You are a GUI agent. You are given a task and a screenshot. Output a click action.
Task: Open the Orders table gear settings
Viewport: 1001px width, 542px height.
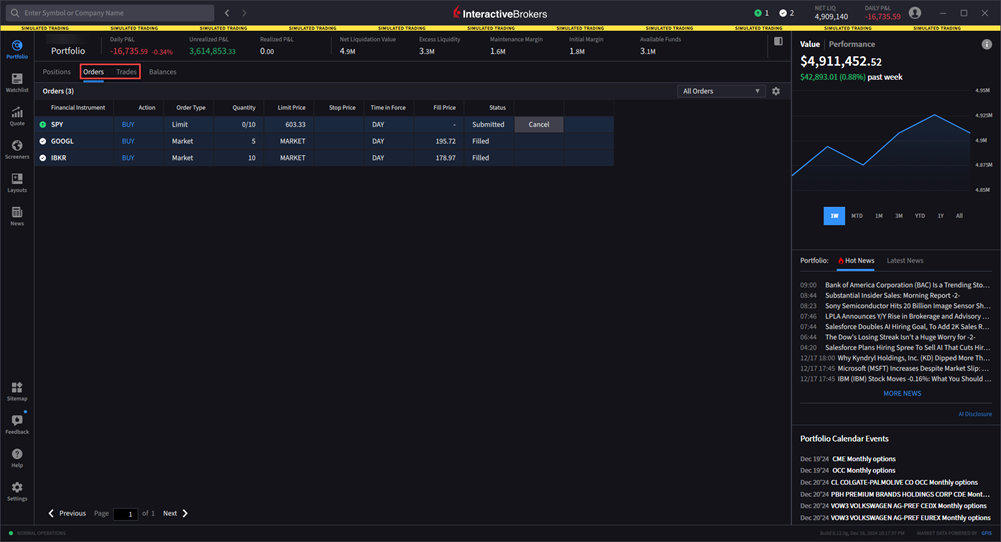[x=776, y=91]
